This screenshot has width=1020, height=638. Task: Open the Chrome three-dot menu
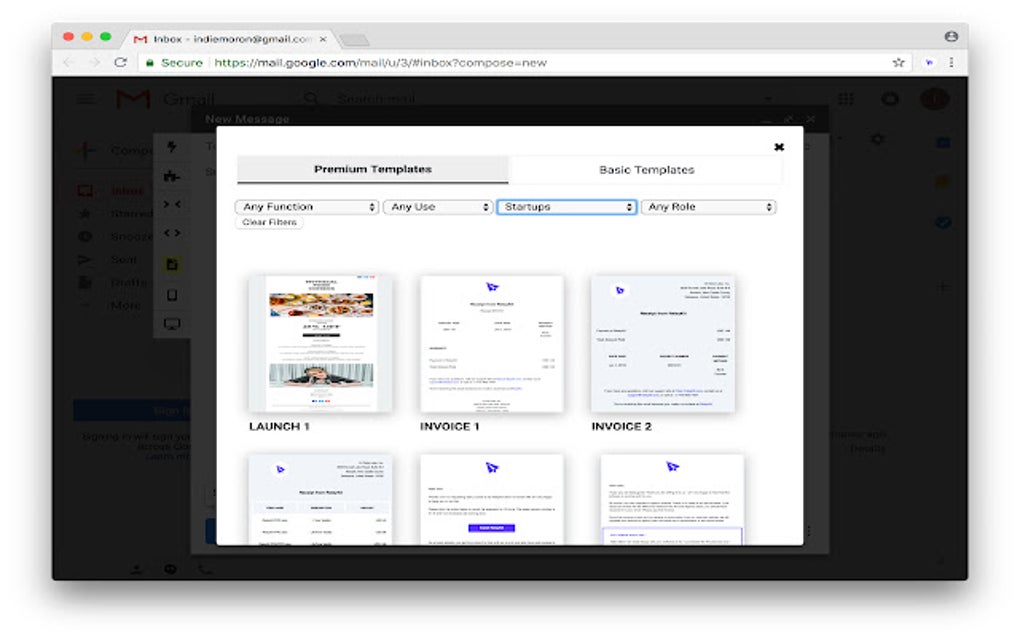pos(951,62)
